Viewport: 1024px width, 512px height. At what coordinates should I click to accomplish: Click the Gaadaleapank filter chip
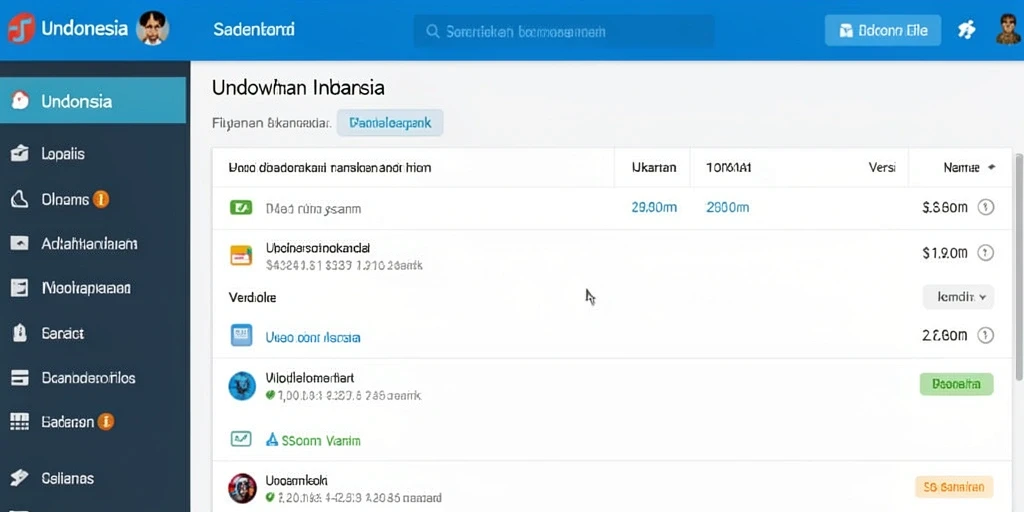click(x=390, y=123)
